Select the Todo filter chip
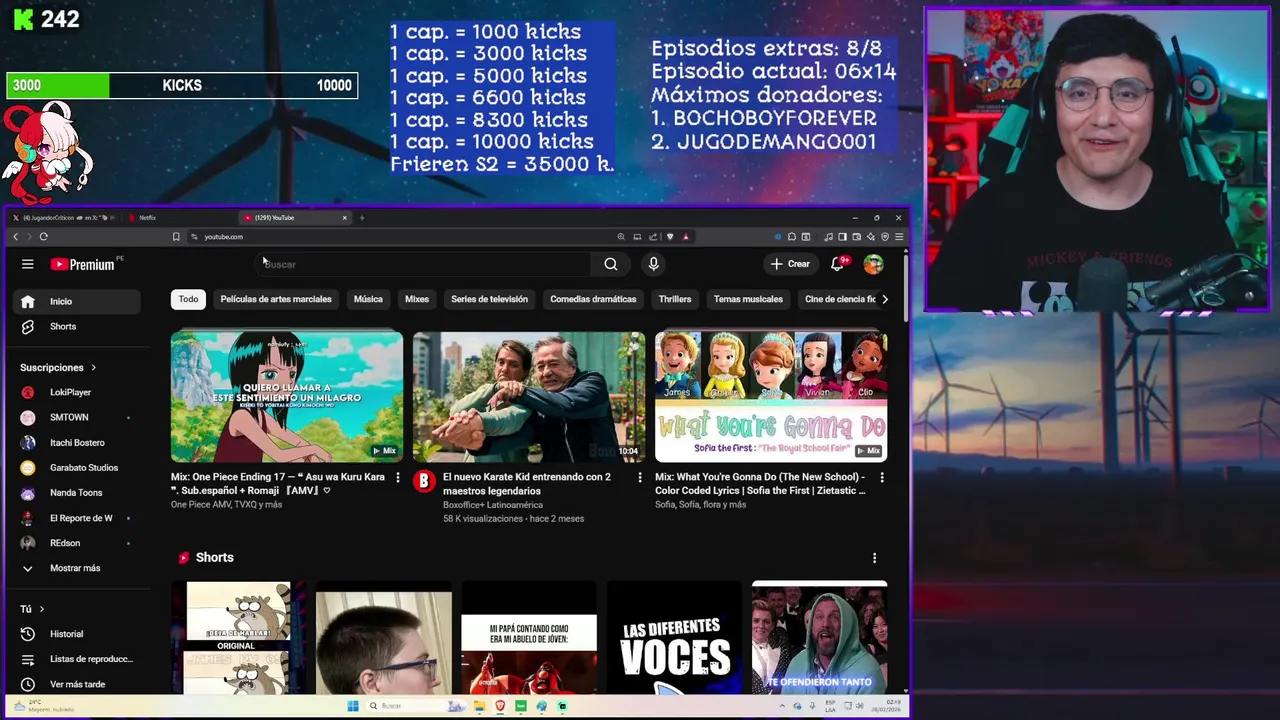 coord(188,299)
